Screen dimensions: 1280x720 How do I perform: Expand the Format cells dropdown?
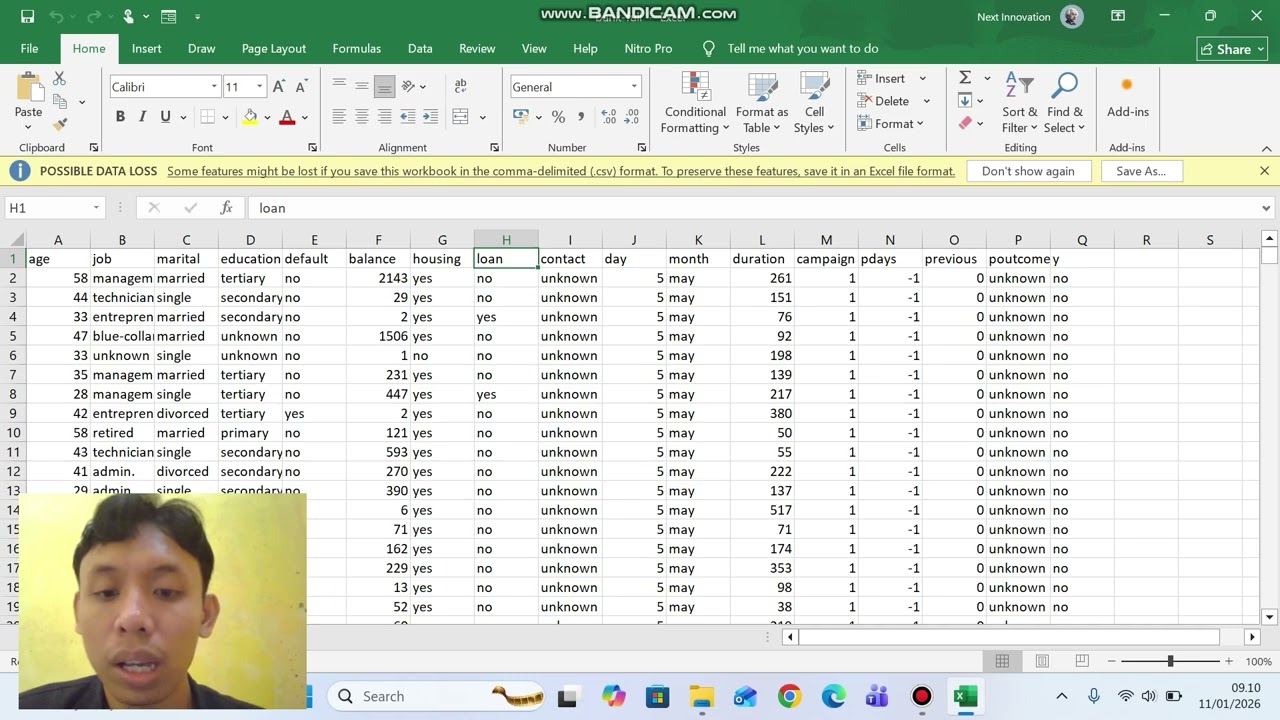[x=890, y=124]
